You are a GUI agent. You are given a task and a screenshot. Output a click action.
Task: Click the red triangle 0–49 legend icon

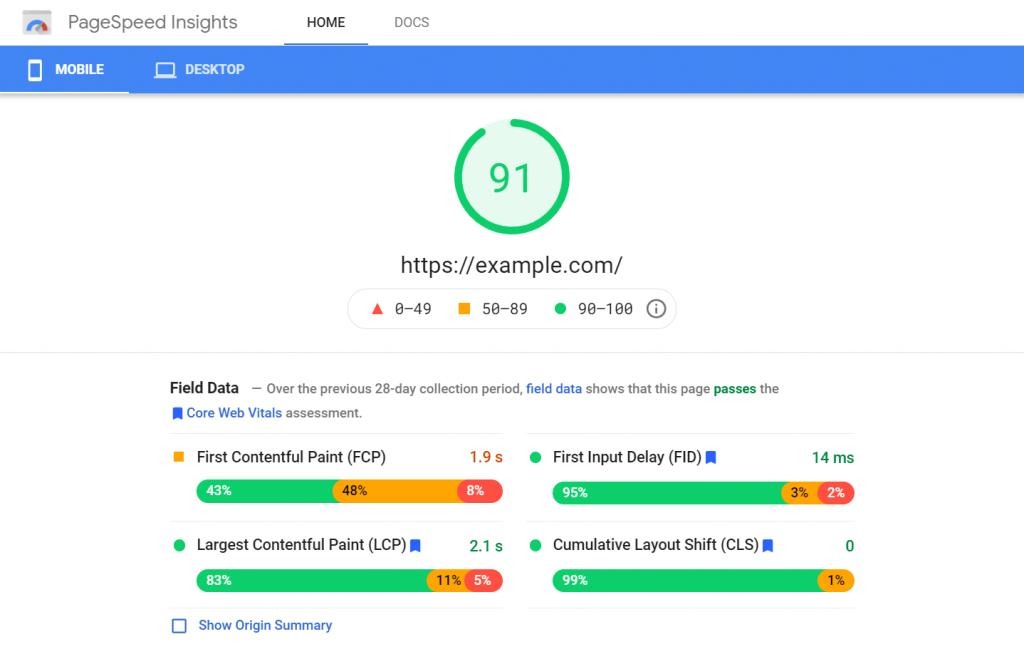tap(377, 309)
